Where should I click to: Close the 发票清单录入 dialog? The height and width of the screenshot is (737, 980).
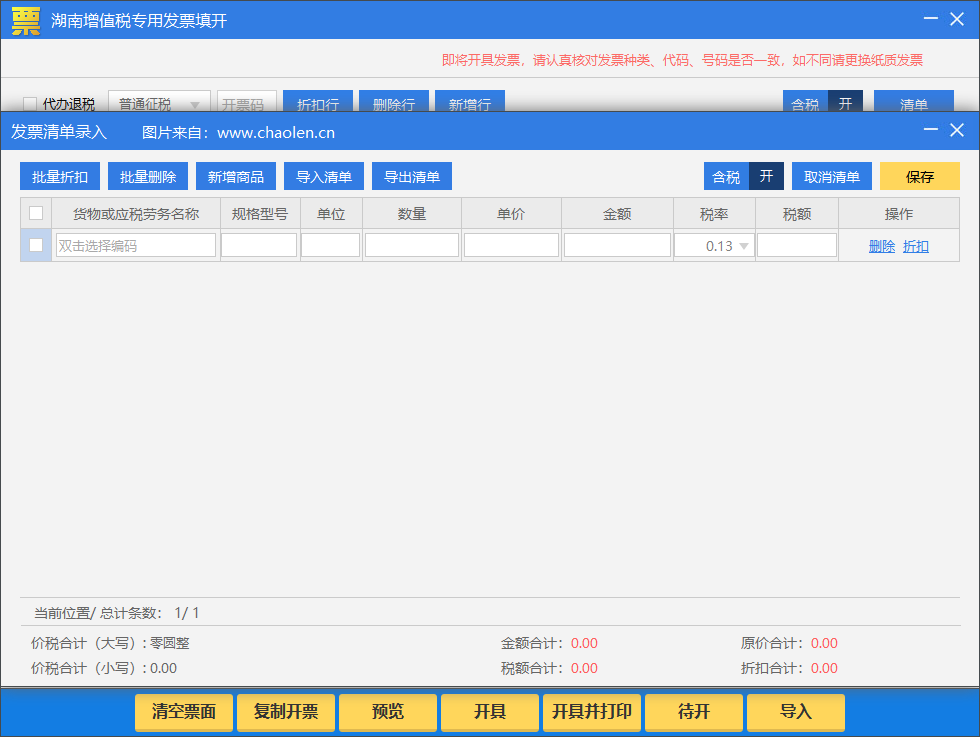[957, 130]
